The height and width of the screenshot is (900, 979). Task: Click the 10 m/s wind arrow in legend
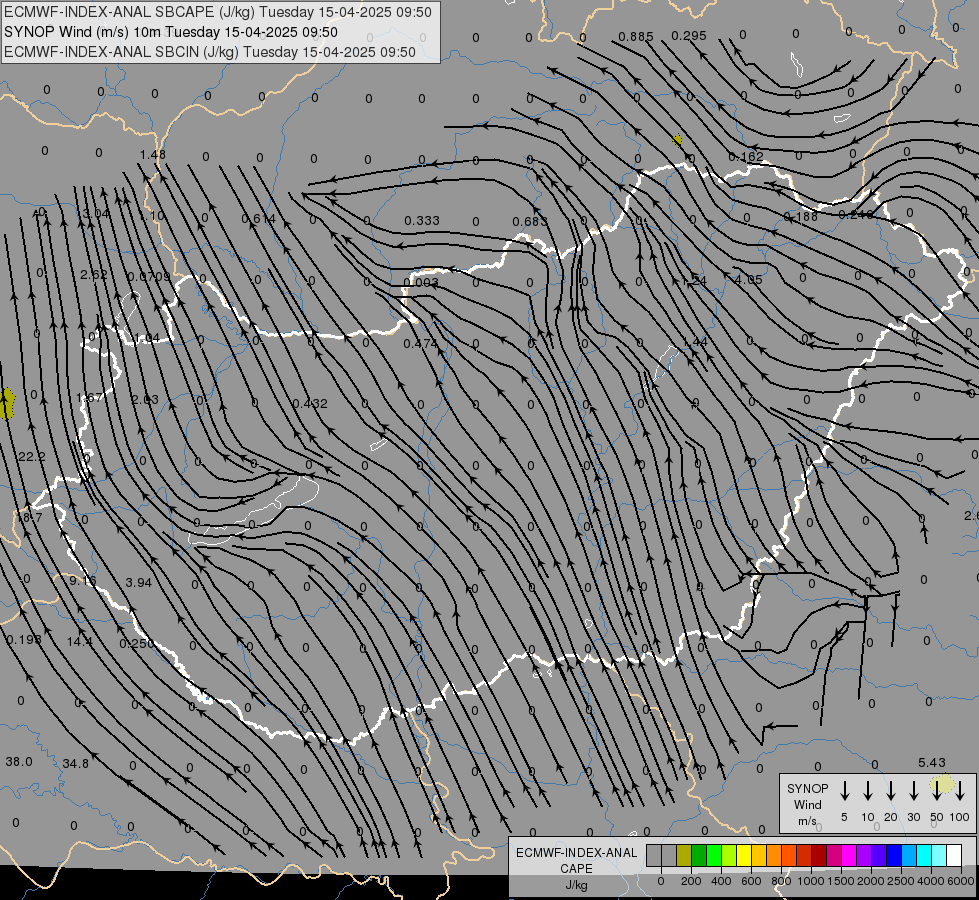pyautogui.click(x=868, y=790)
